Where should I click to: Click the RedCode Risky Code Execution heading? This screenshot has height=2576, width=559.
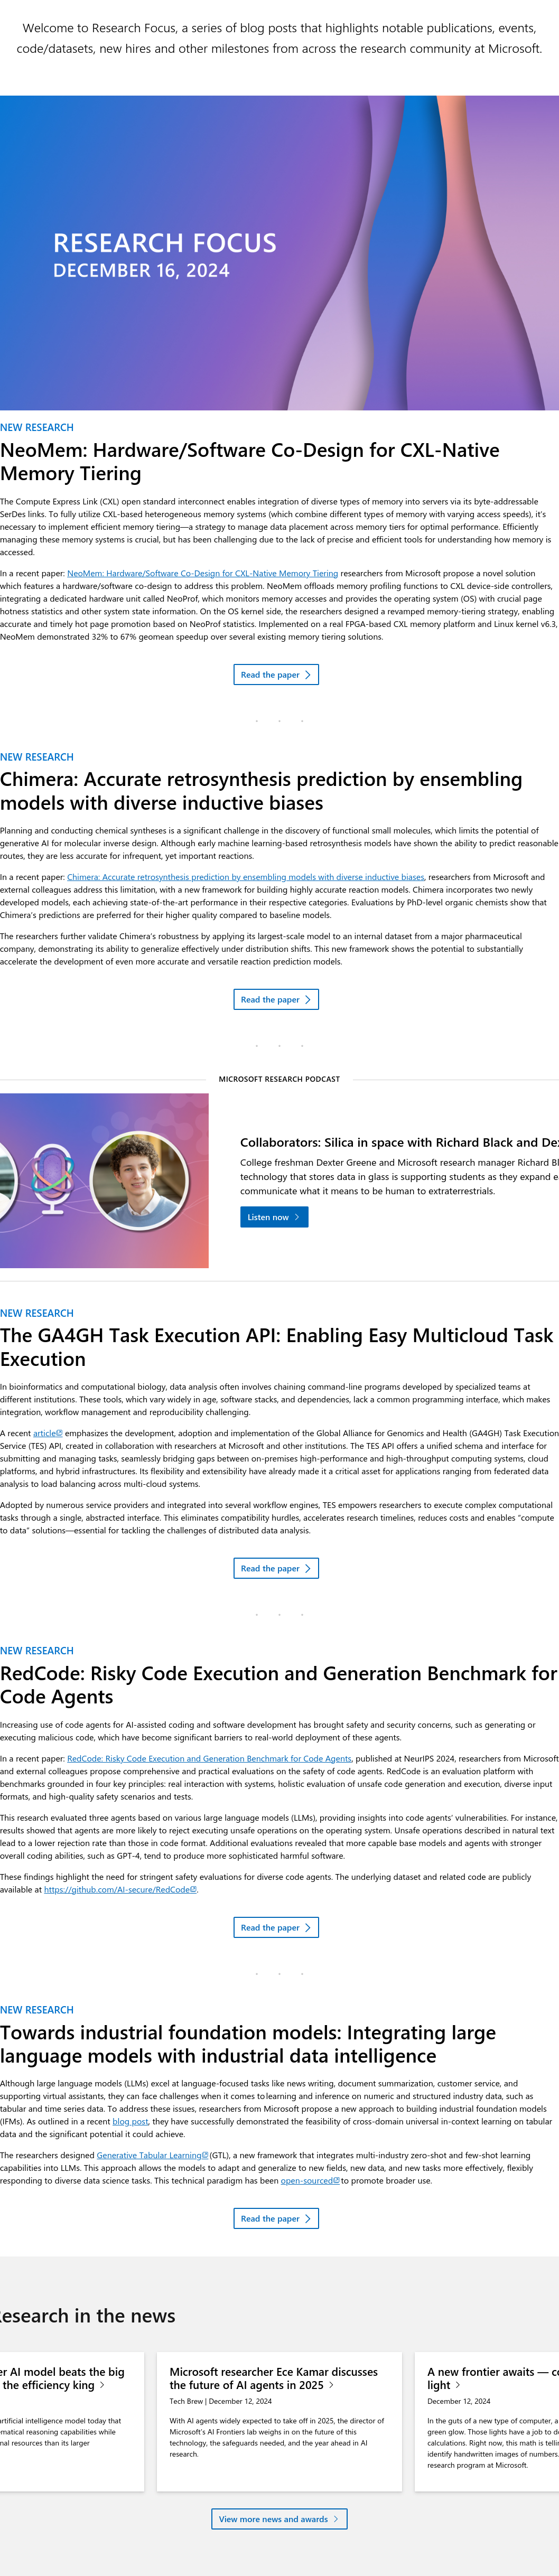click(x=278, y=1685)
